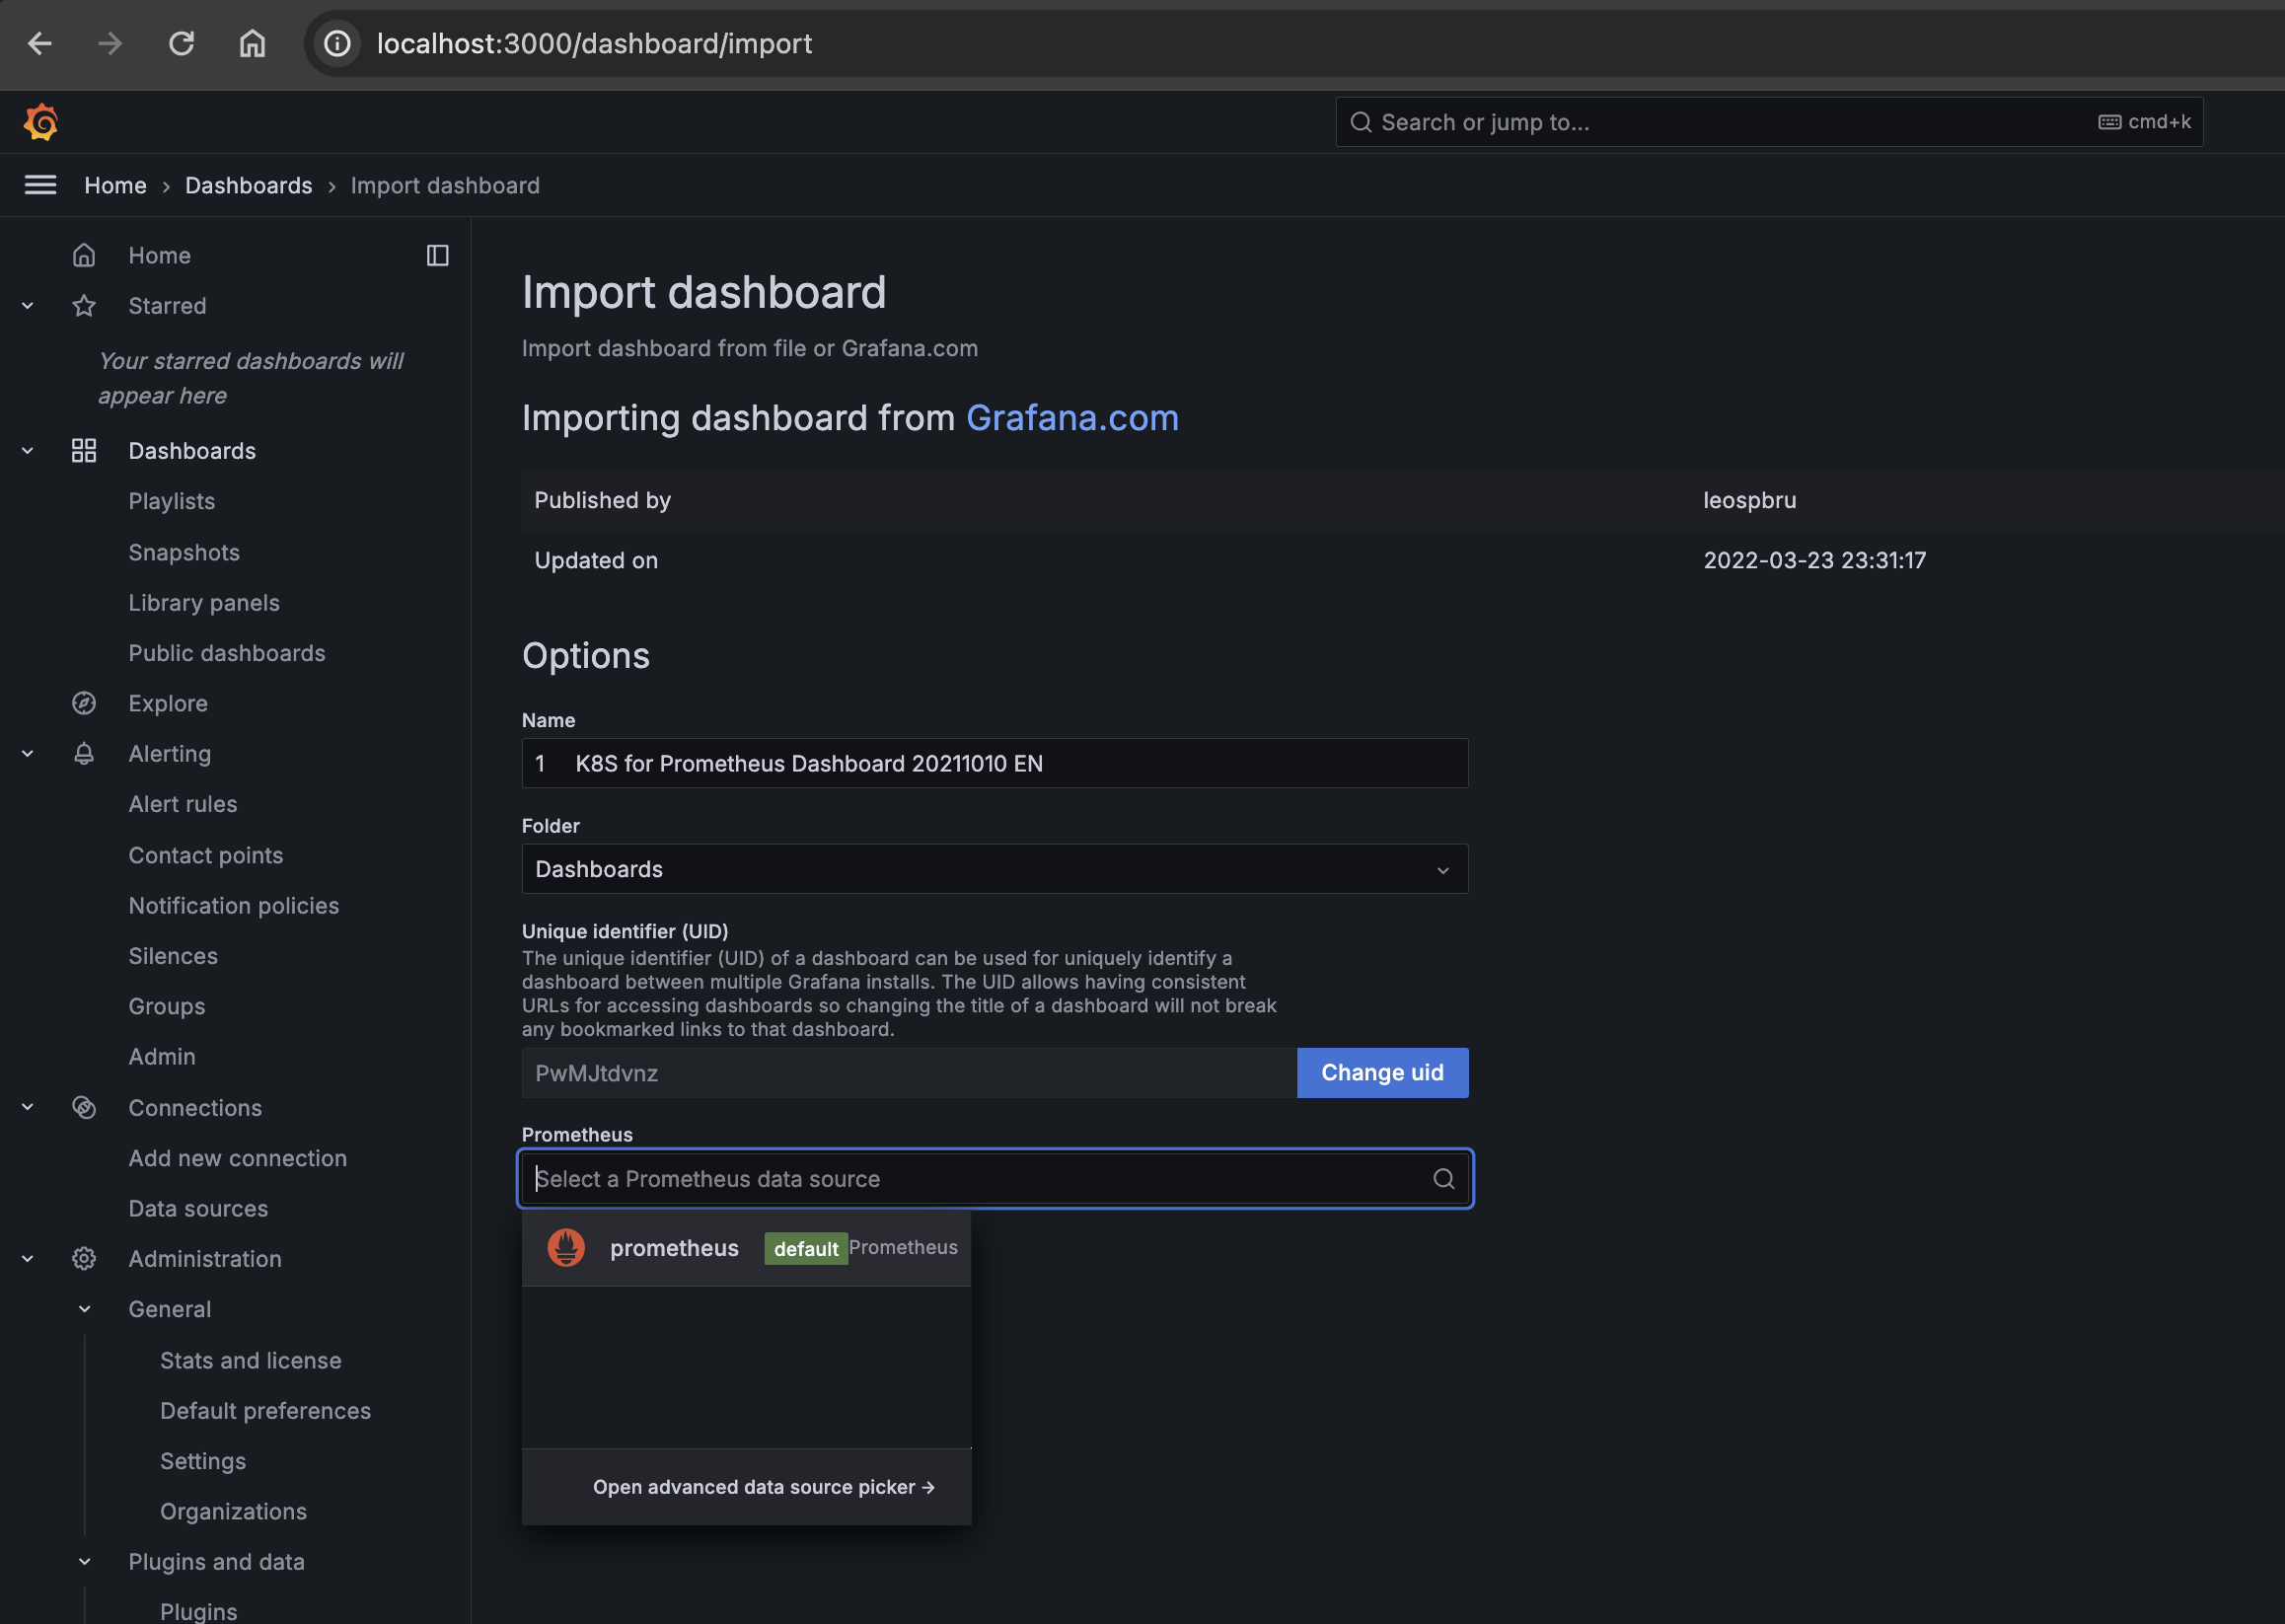
Task: Follow the Grafana.com link
Action: (1072, 418)
